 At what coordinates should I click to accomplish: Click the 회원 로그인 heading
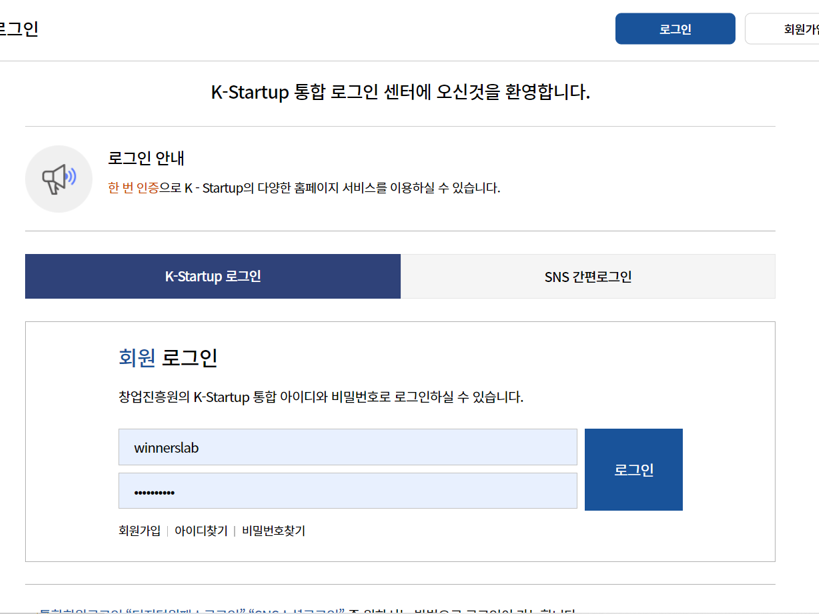(x=168, y=358)
